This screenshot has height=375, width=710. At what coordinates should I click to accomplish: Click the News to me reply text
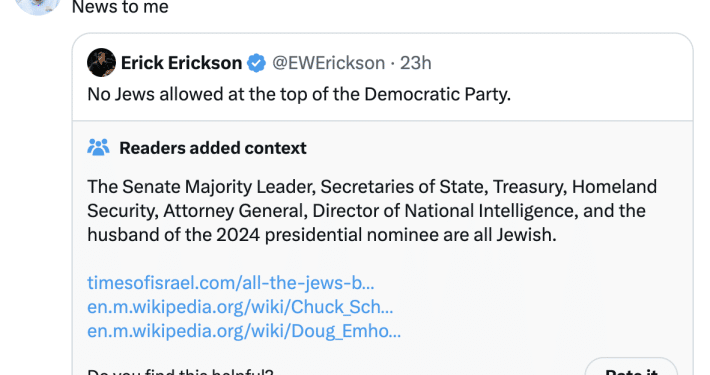coord(120,7)
